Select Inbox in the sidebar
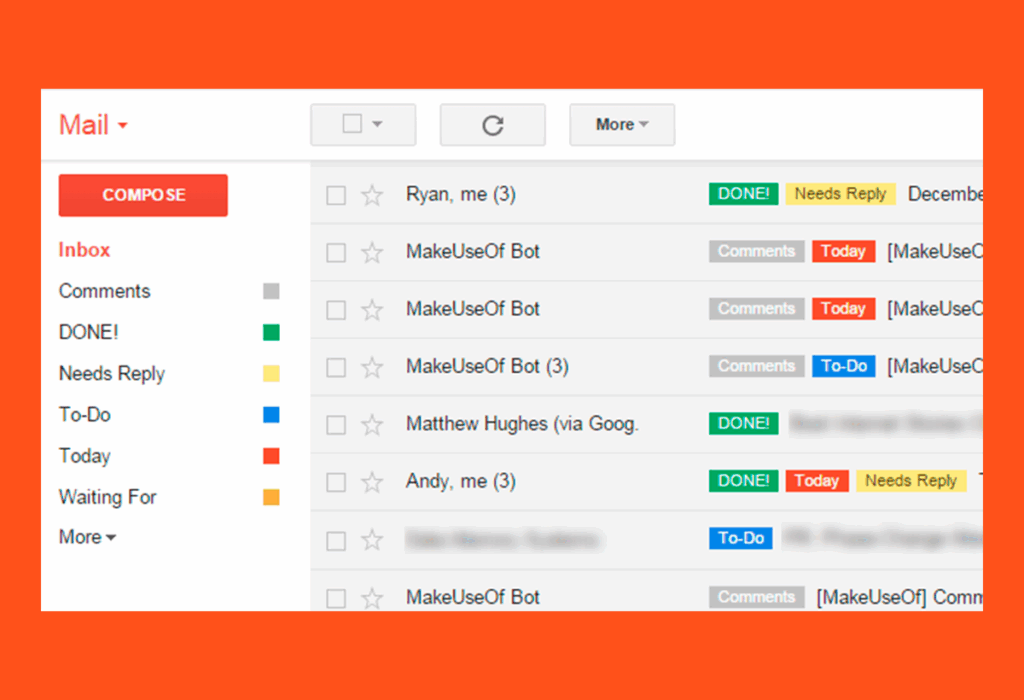 pos(84,250)
